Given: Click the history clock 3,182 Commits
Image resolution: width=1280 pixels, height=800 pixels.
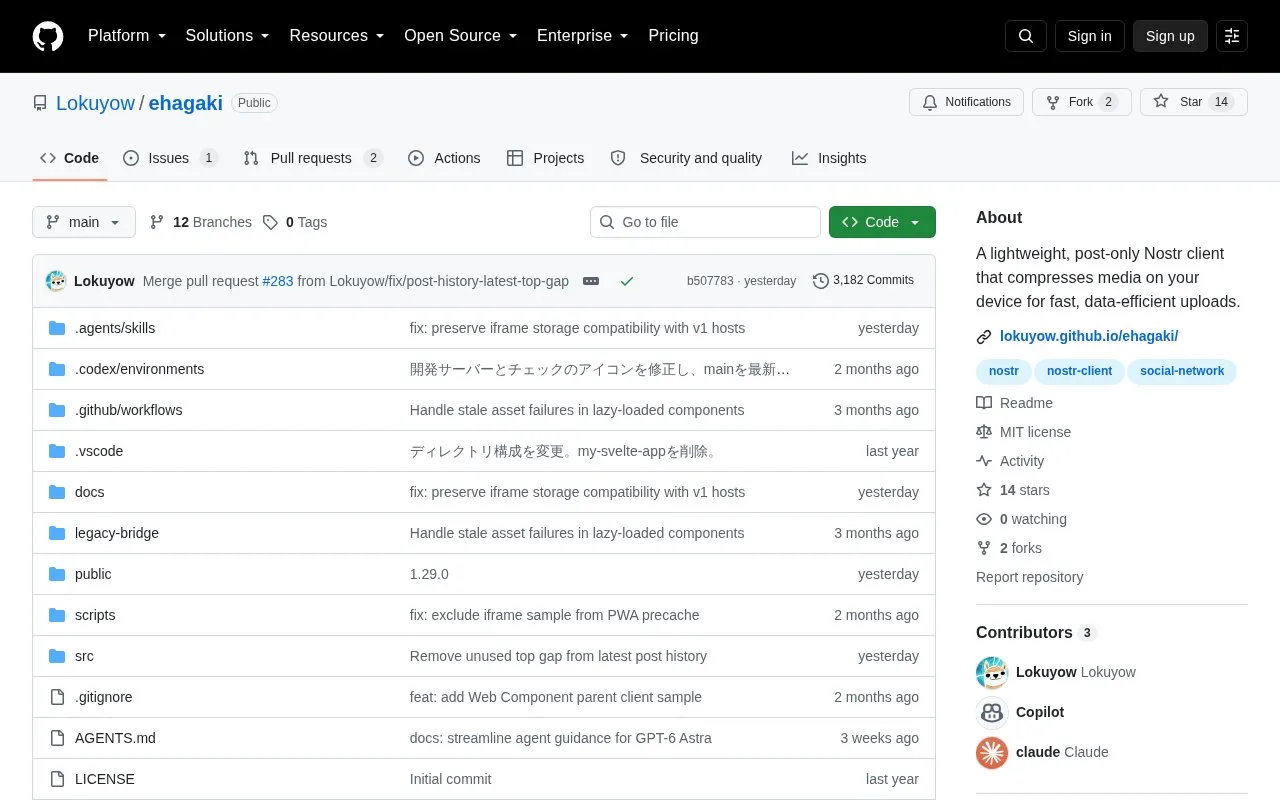Looking at the screenshot, I should point(863,280).
